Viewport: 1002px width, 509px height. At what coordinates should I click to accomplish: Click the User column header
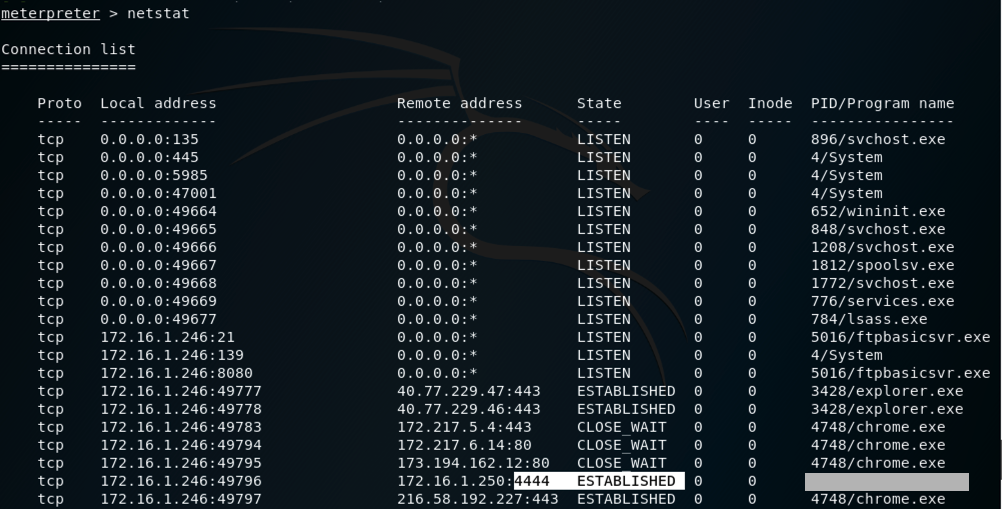(711, 103)
